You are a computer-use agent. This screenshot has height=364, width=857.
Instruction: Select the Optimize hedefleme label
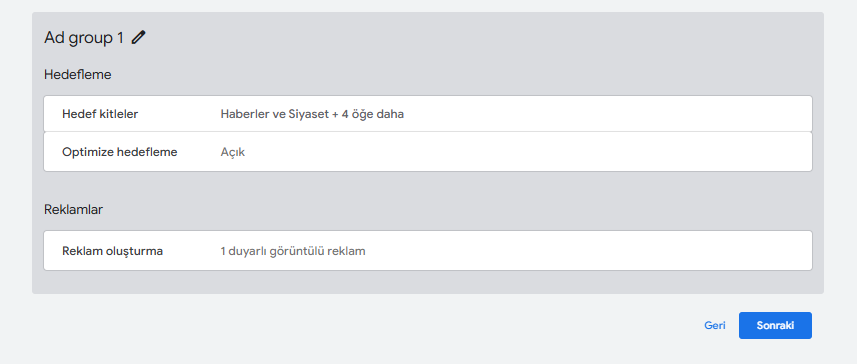(120, 152)
